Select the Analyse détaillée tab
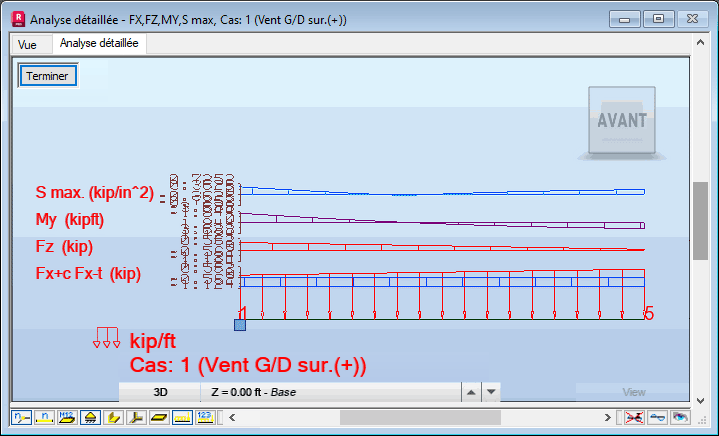719x436 pixels. coord(99,43)
